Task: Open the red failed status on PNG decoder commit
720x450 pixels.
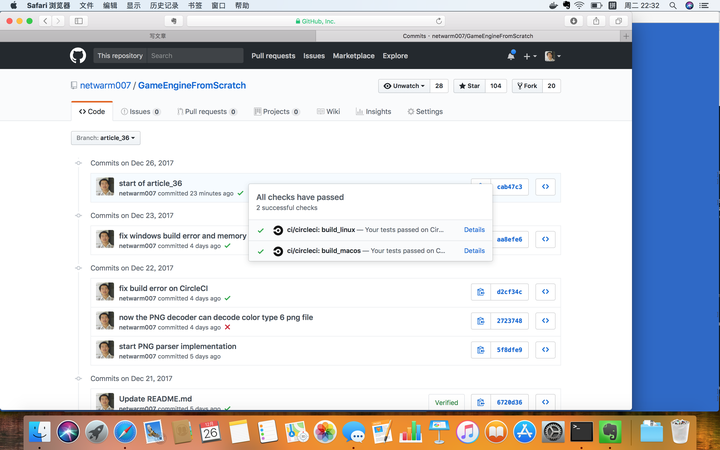Action: (x=227, y=327)
